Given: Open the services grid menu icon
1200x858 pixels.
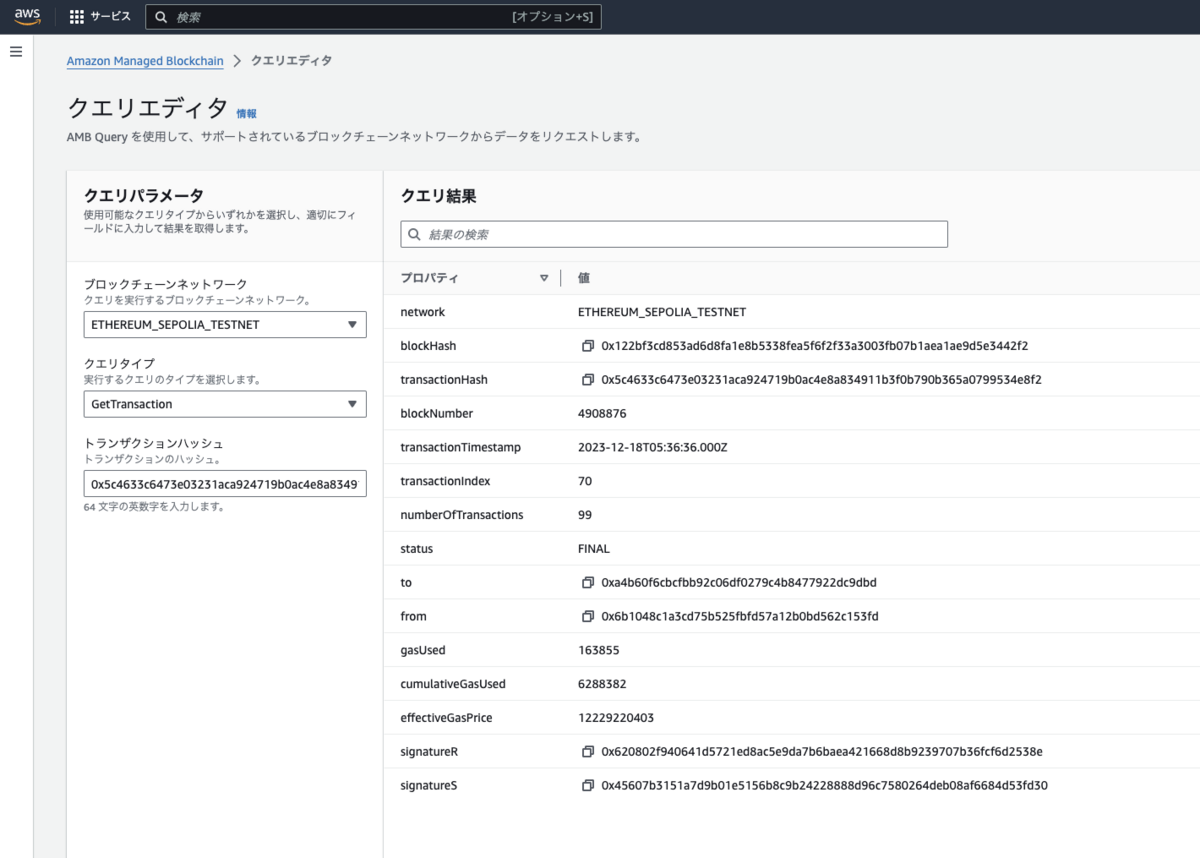Looking at the screenshot, I should tap(77, 17).
